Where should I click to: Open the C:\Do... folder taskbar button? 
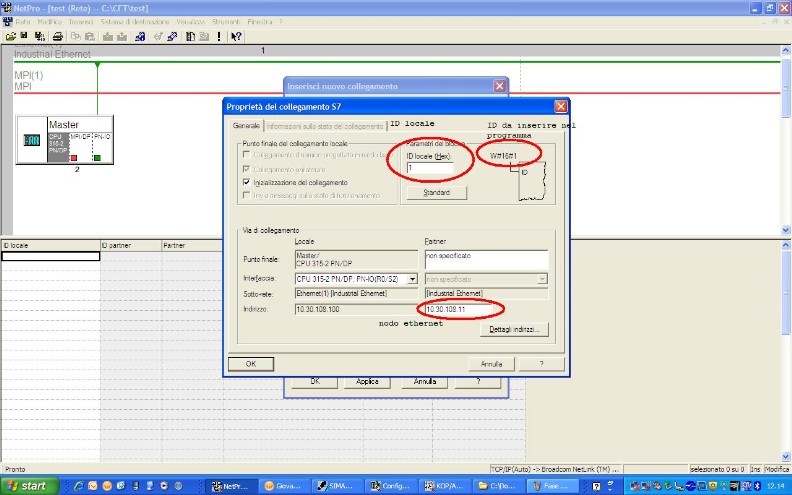pos(497,486)
